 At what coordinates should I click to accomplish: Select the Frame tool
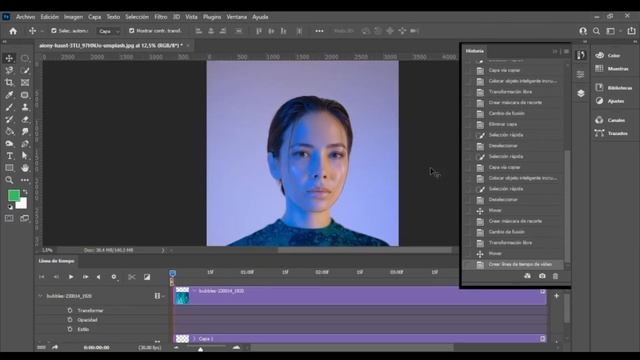(25, 83)
